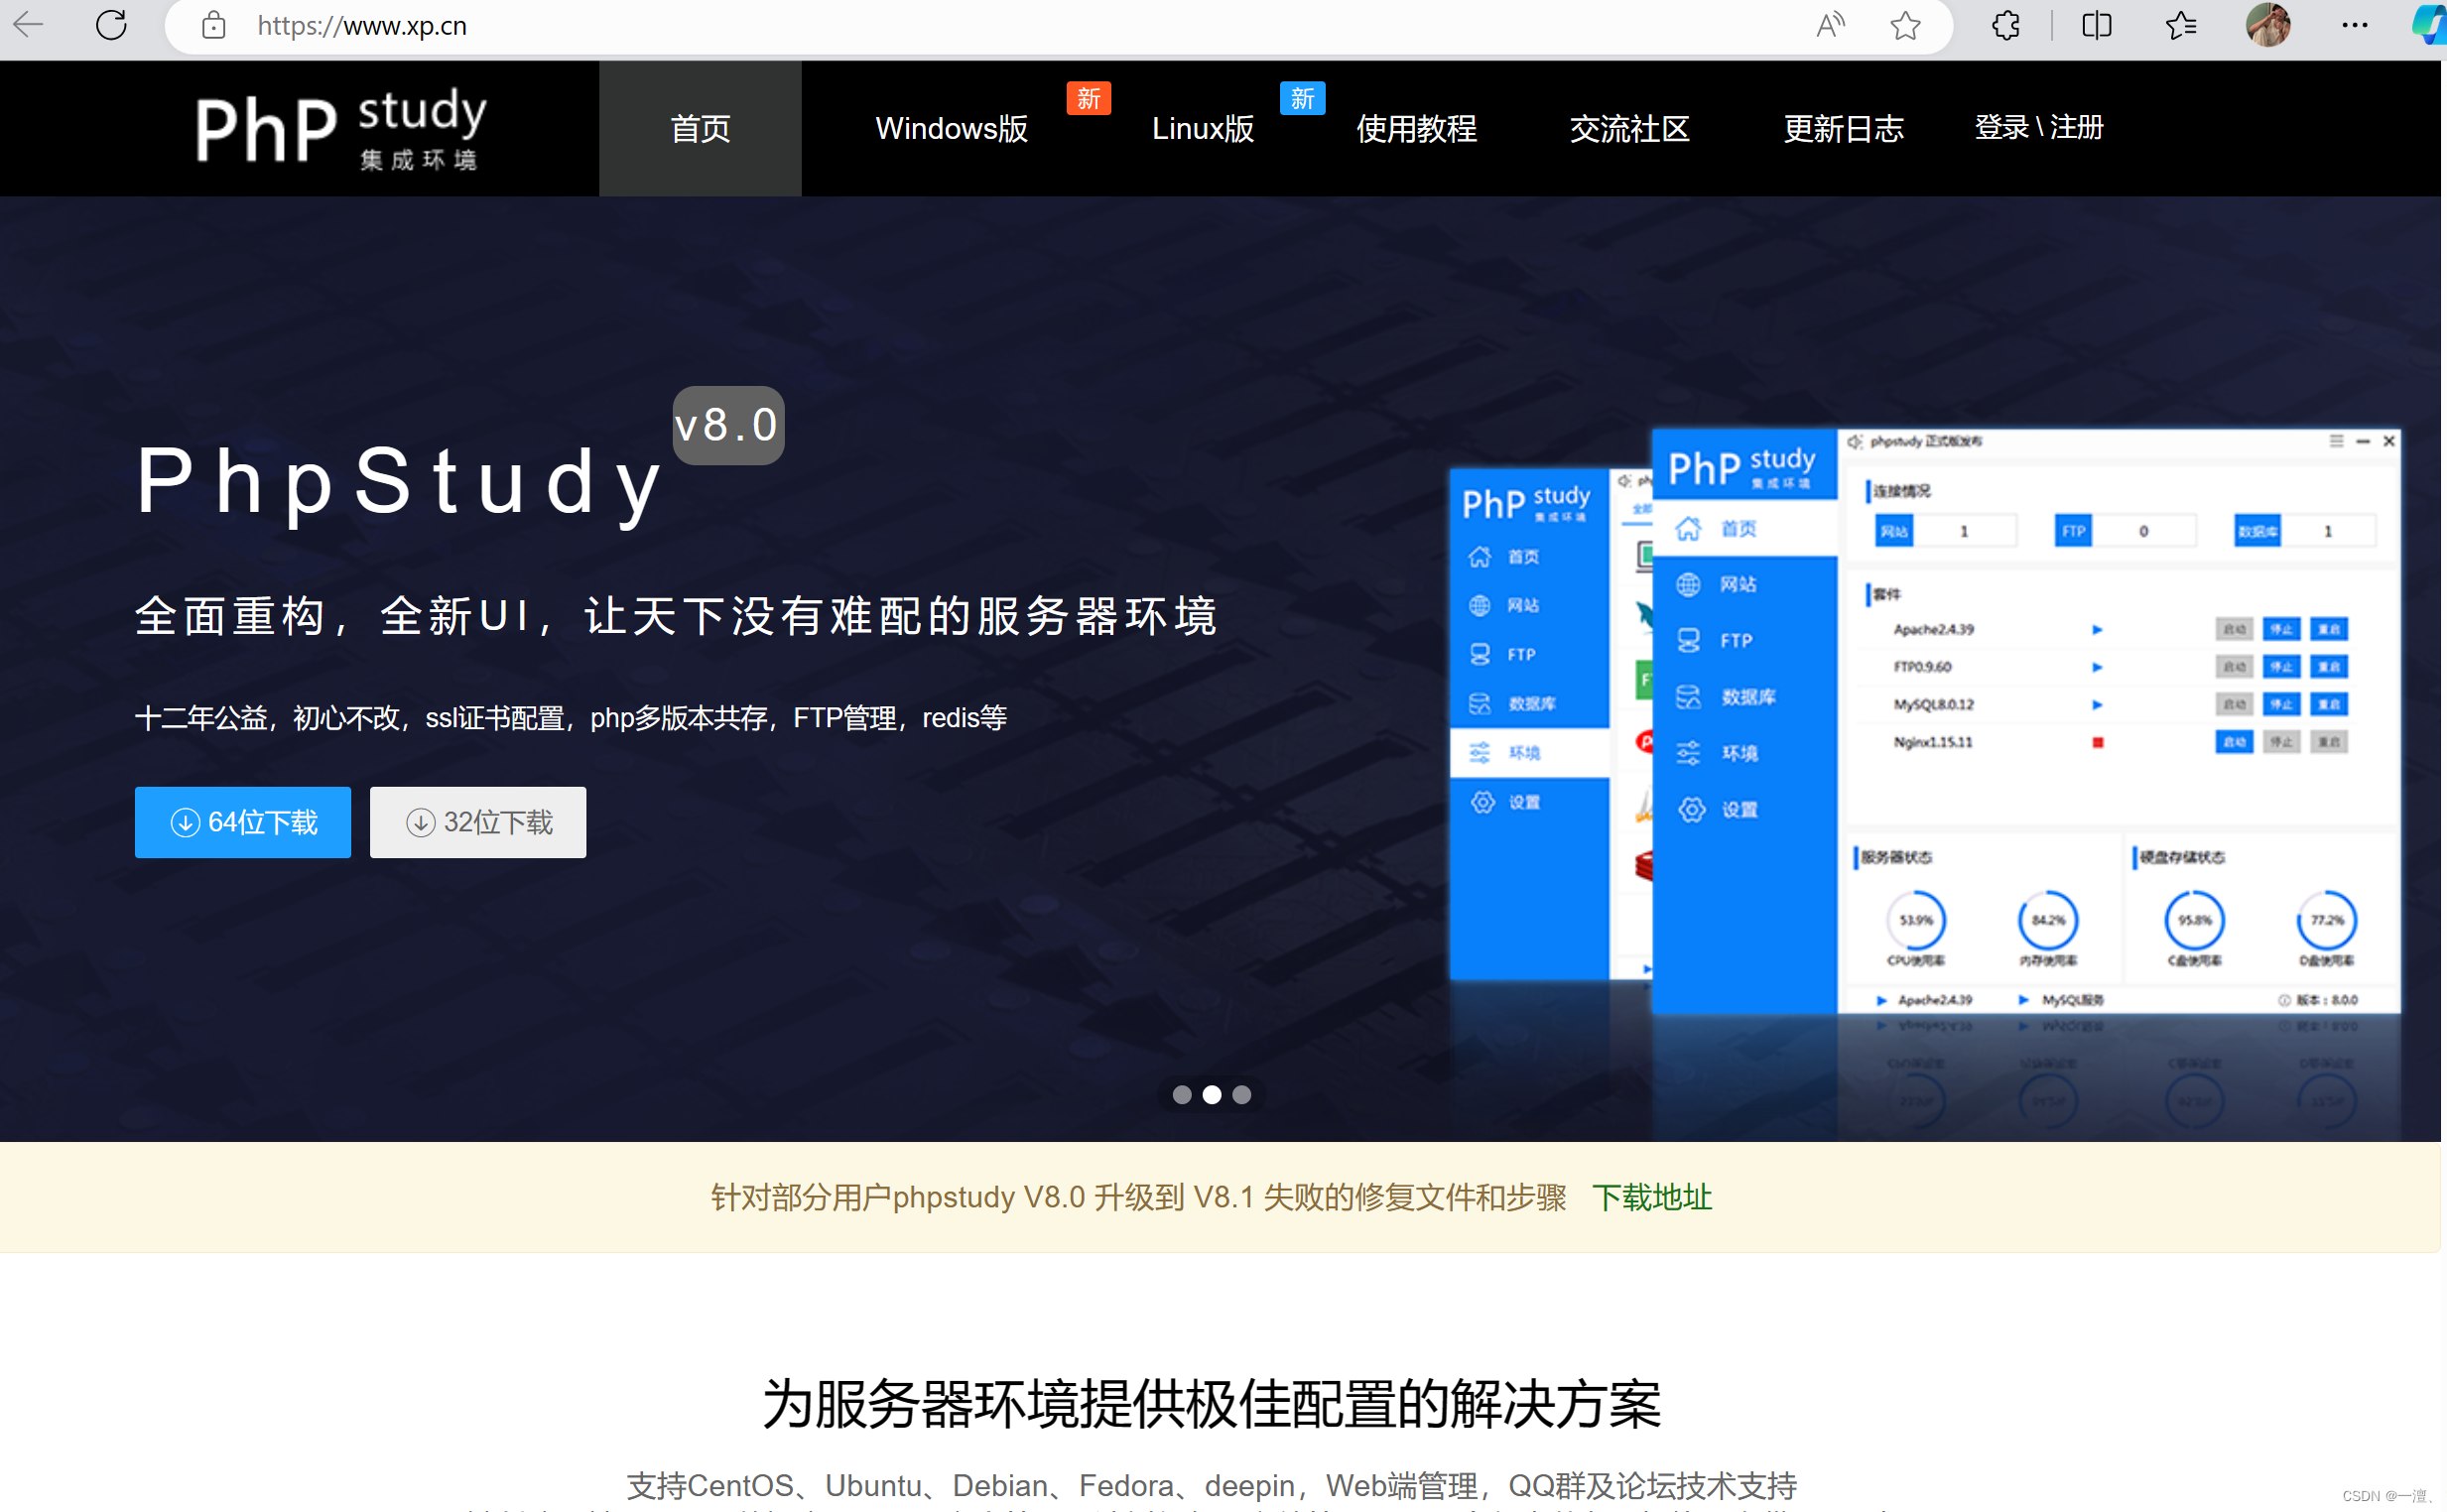Viewport: 2447px width, 1512px height.
Task: Open the browser profile avatar
Action: coord(2268,25)
